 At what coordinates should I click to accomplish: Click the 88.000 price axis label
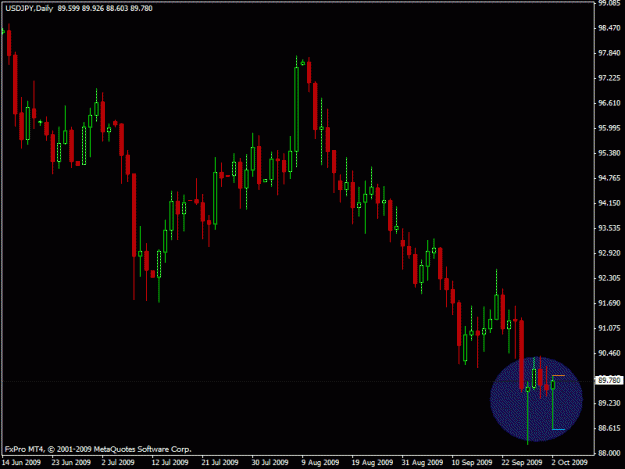(609, 453)
